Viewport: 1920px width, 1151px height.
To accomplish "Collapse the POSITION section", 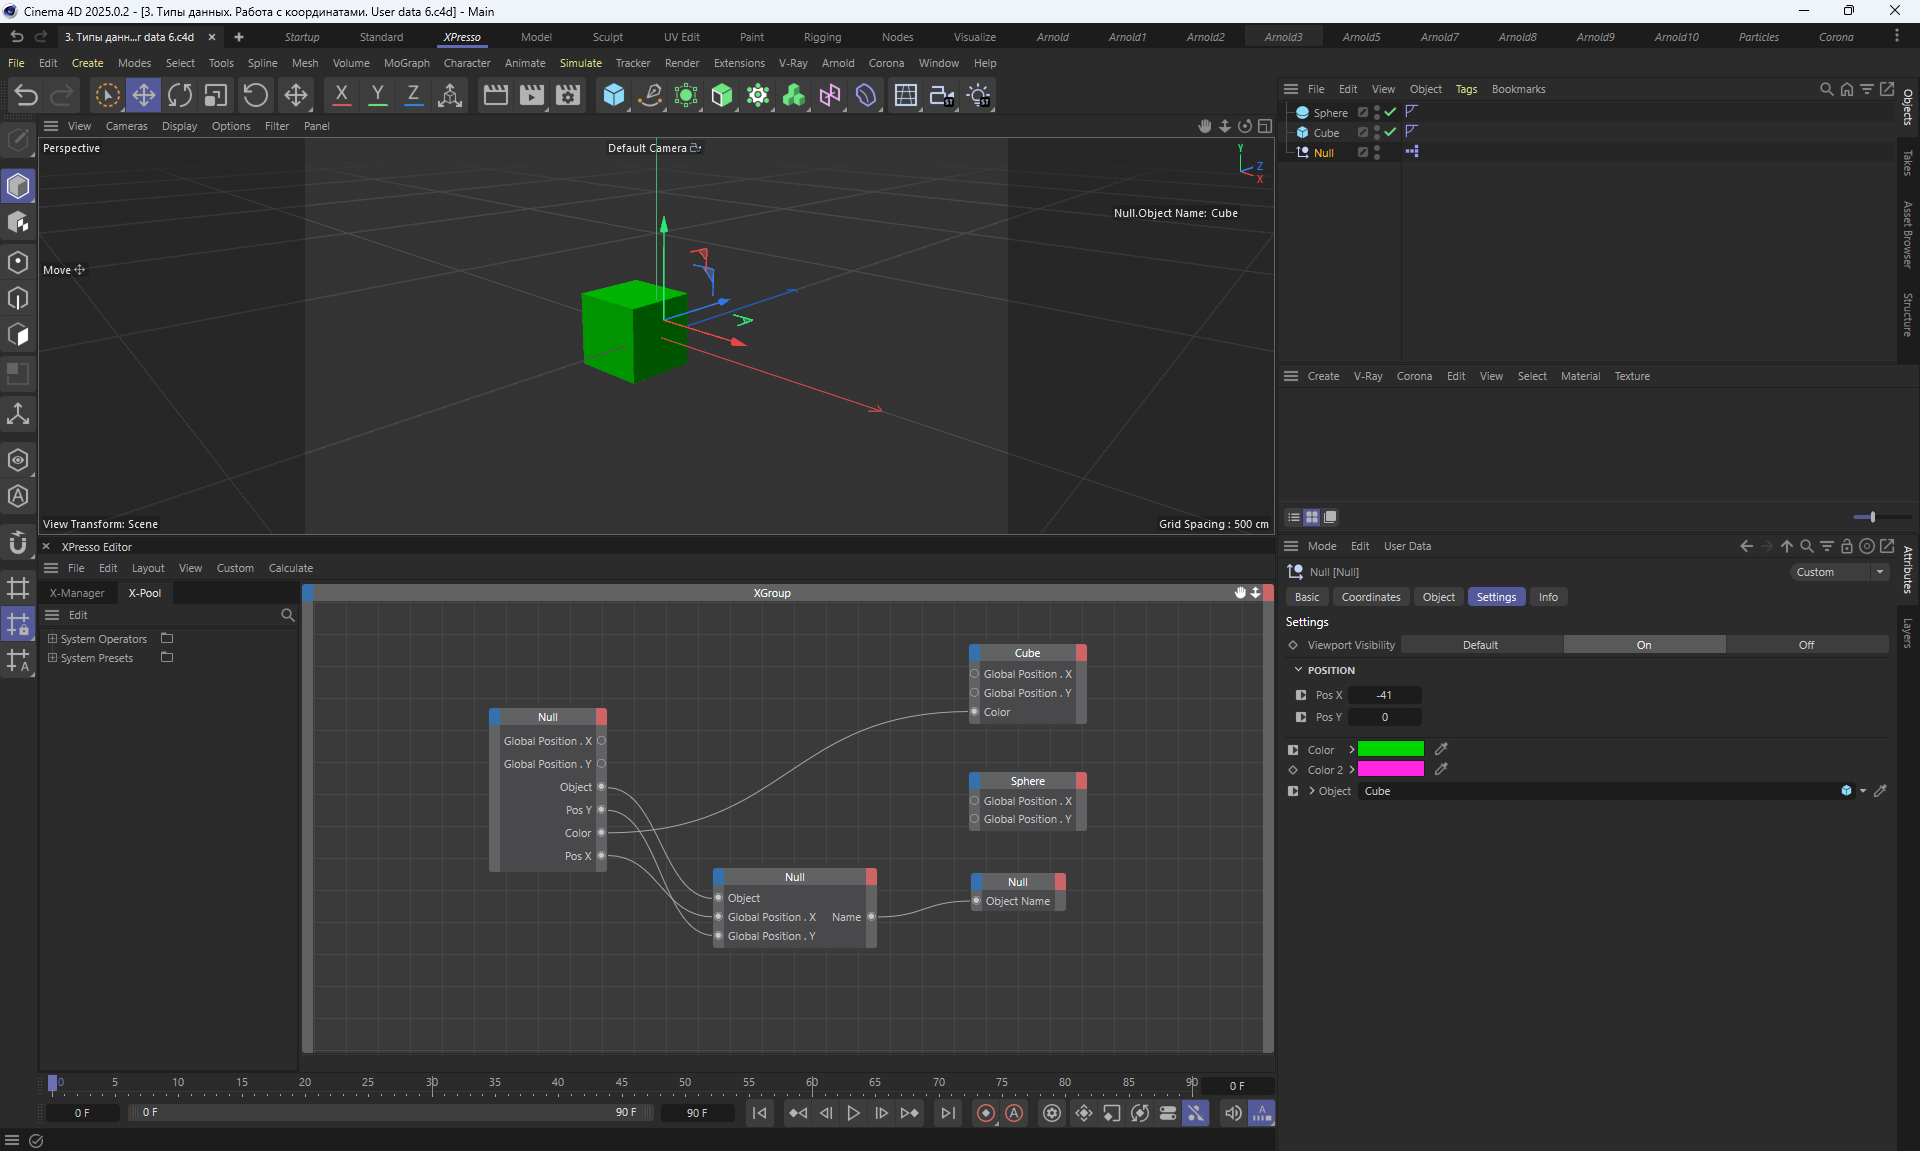I will point(1298,670).
